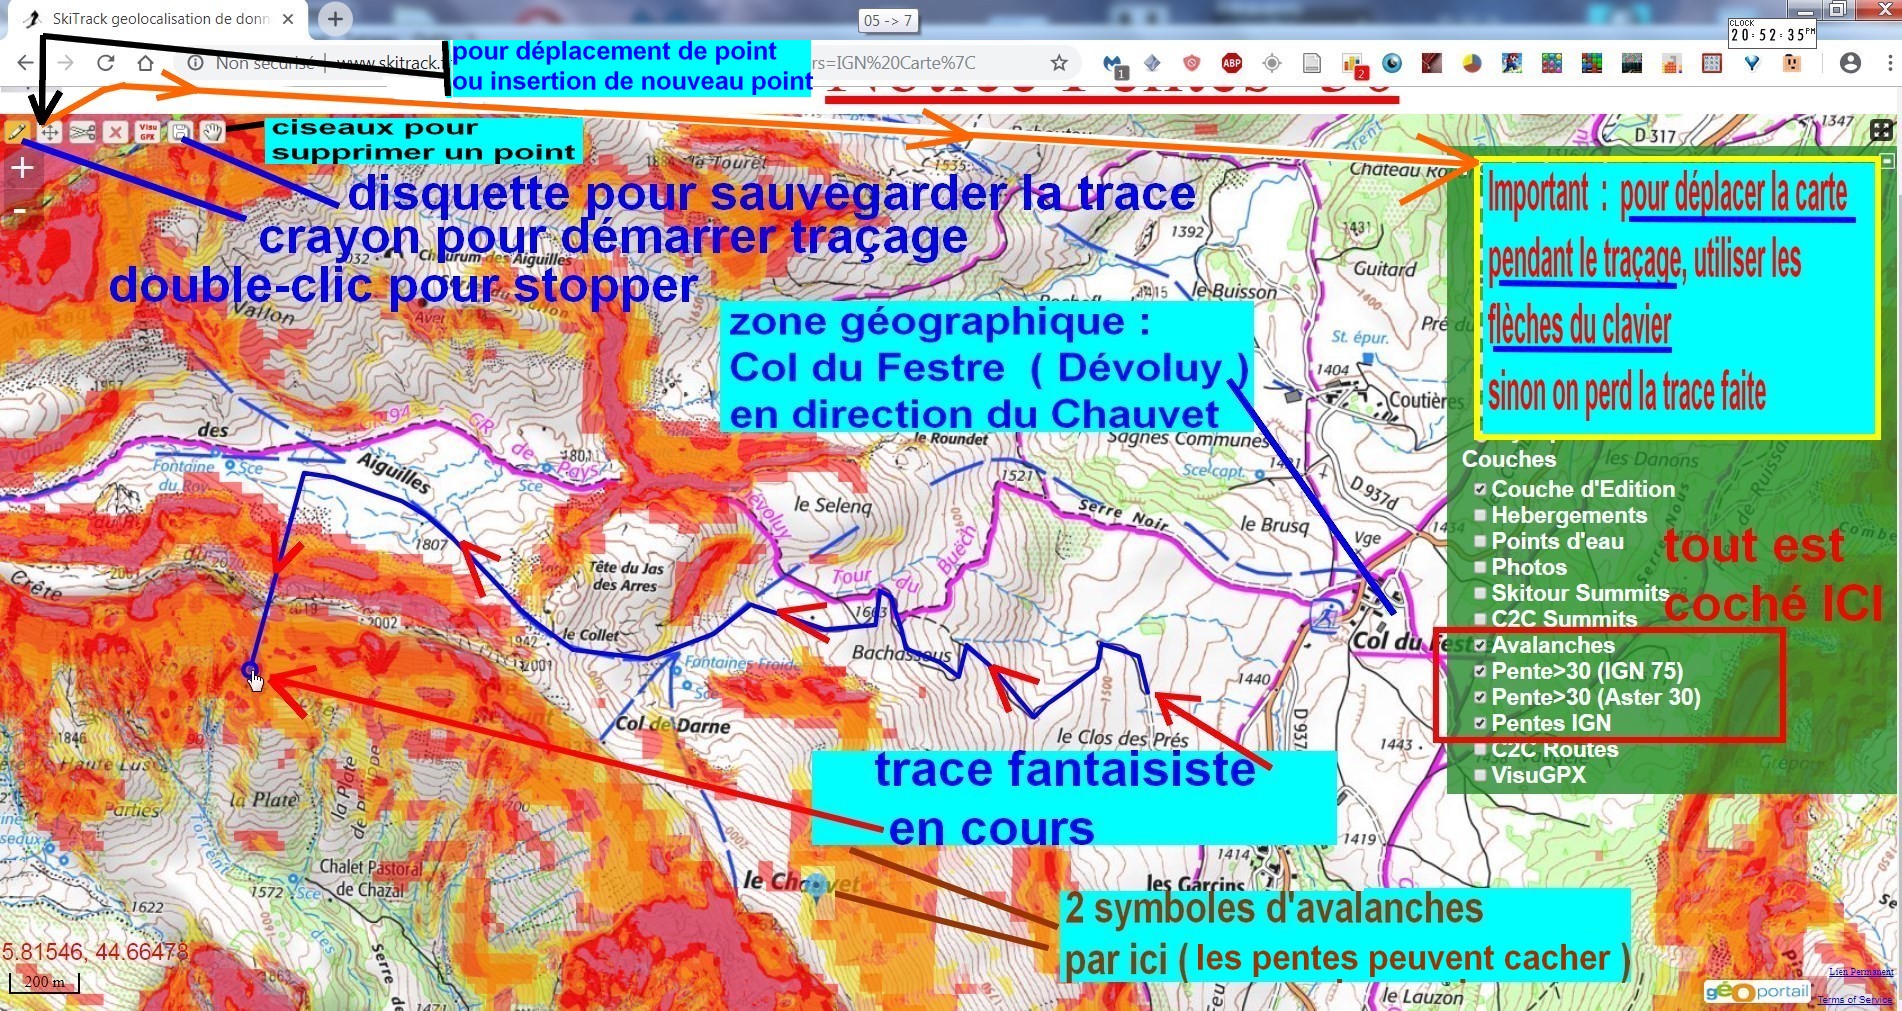Select the pencil tool to start tracing
Viewport: 1902px width, 1011px height.
(17, 131)
